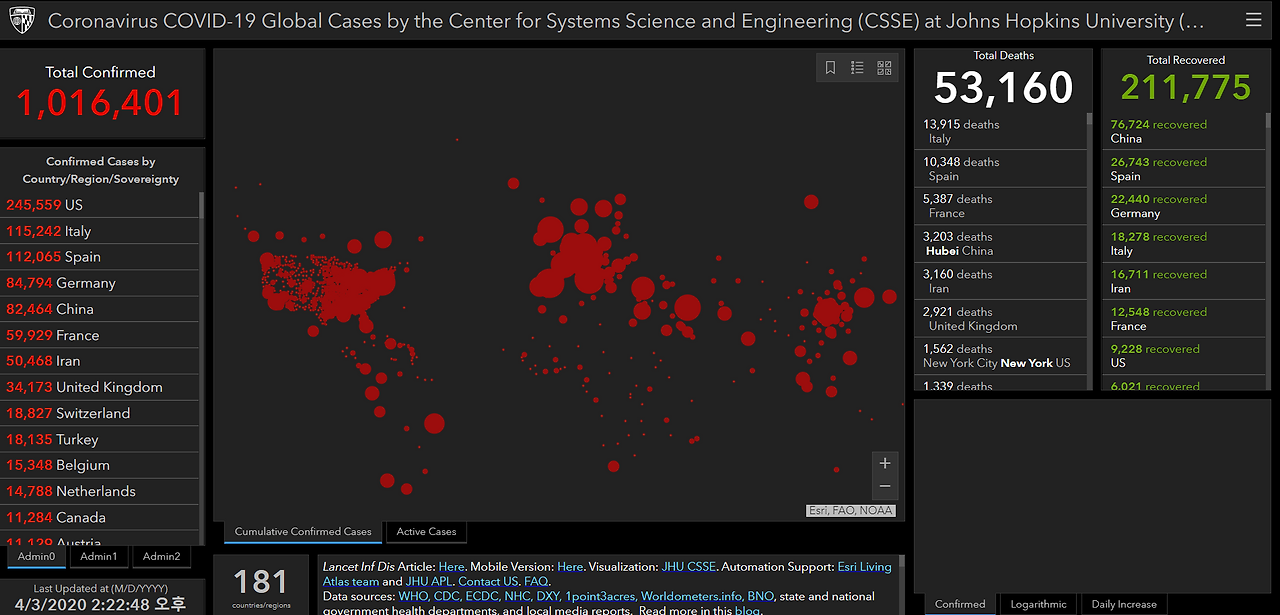Click the 18,278 recovered Italy entry
This screenshot has width=1280, height=615.
click(1186, 244)
